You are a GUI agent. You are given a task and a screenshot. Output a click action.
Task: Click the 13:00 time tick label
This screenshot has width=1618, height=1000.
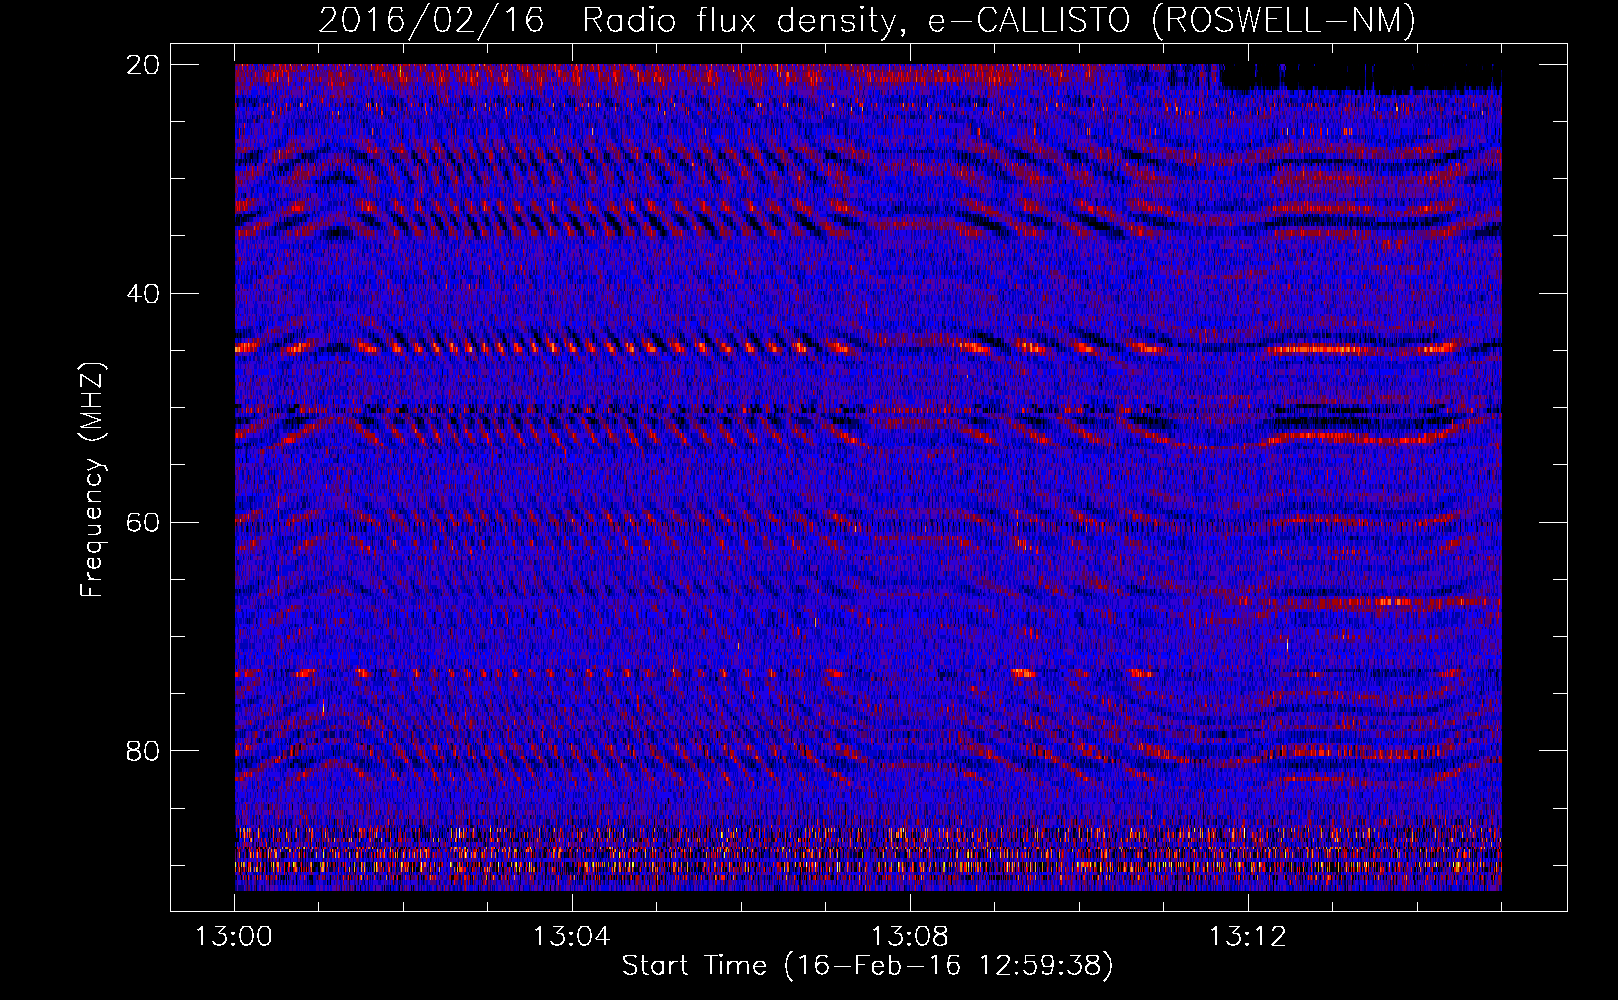[x=235, y=937]
